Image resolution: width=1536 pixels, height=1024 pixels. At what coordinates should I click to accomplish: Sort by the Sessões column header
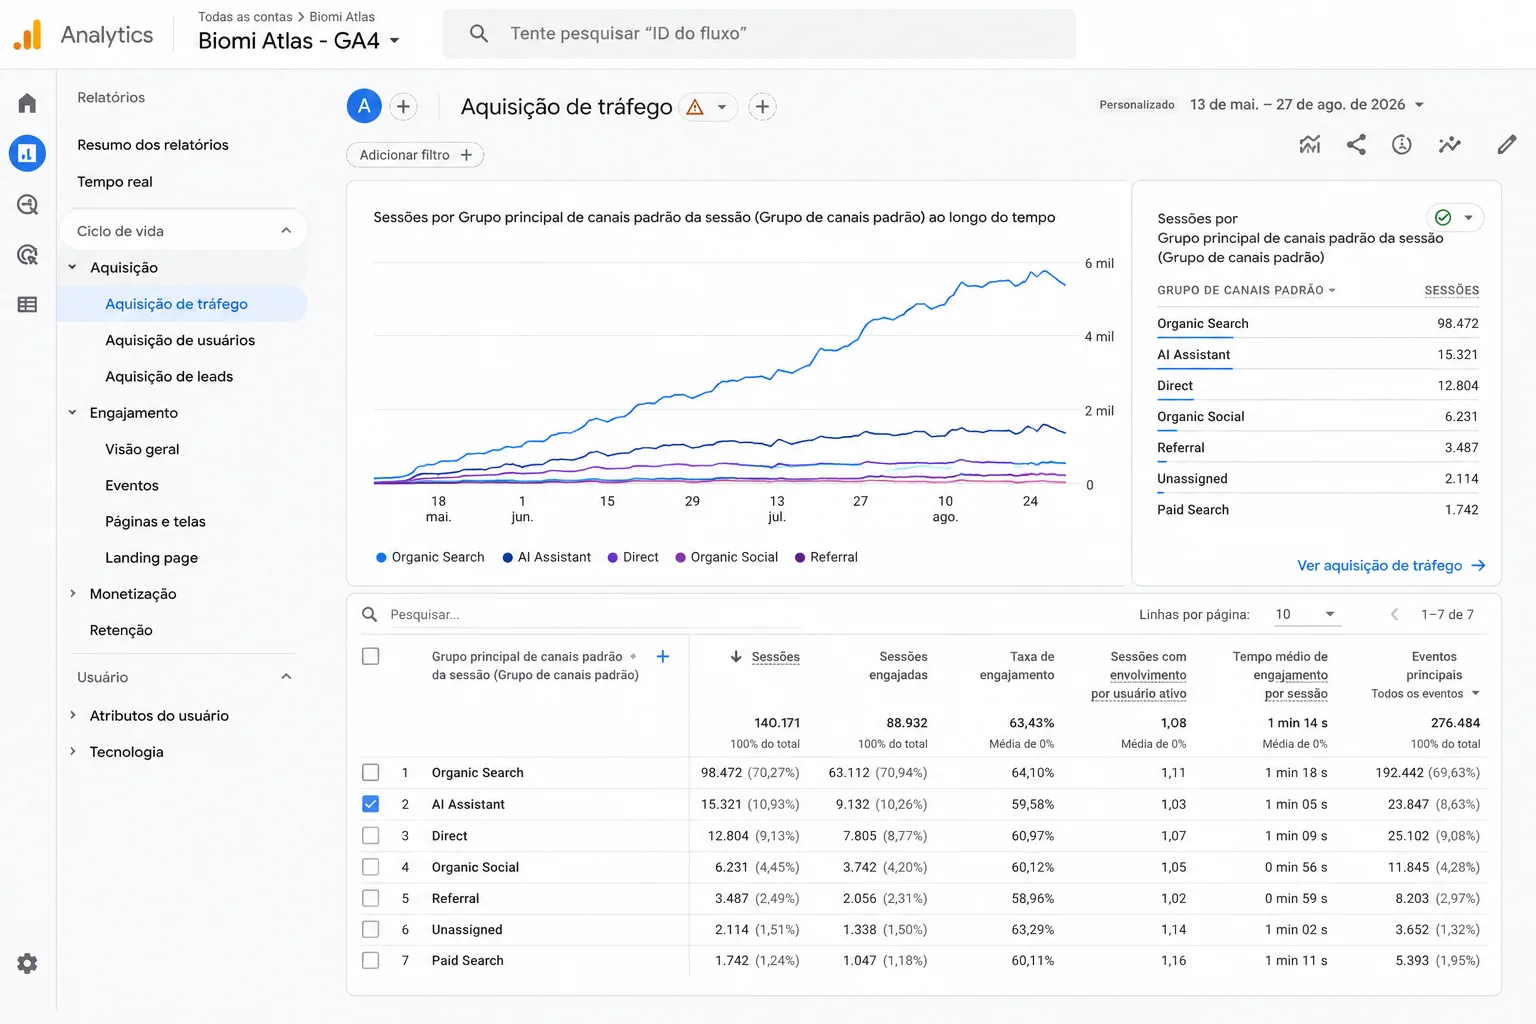(775, 656)
